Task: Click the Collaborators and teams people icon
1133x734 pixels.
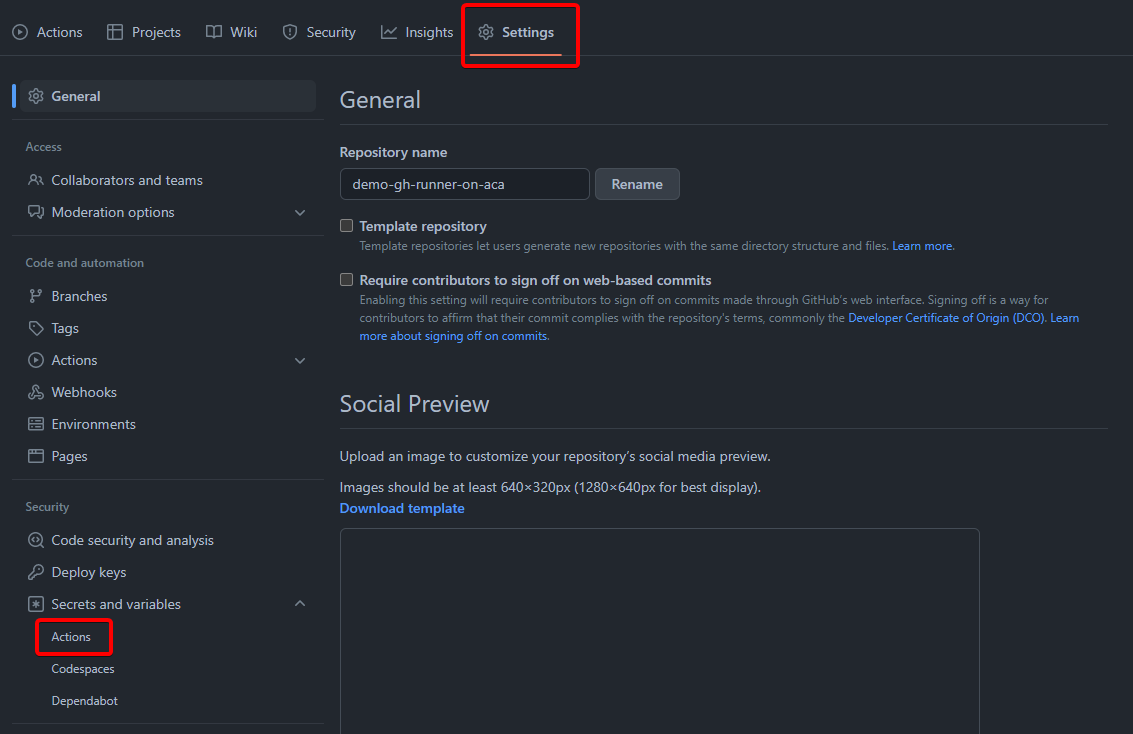Action: (x=36, y=180)
